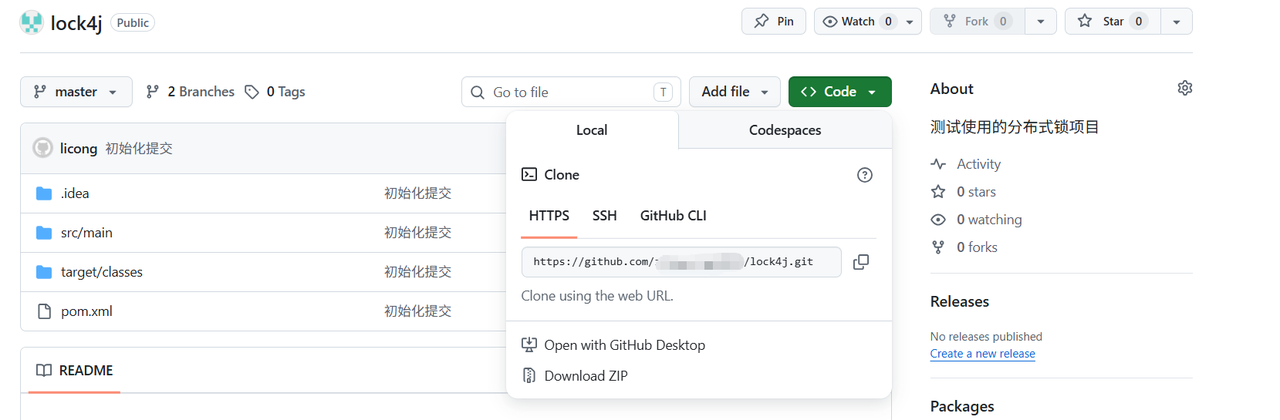Viewport: 1280px width, 420px height.
Task: Click the folder icon beside target/classes
Action: [x=44, y=272]
